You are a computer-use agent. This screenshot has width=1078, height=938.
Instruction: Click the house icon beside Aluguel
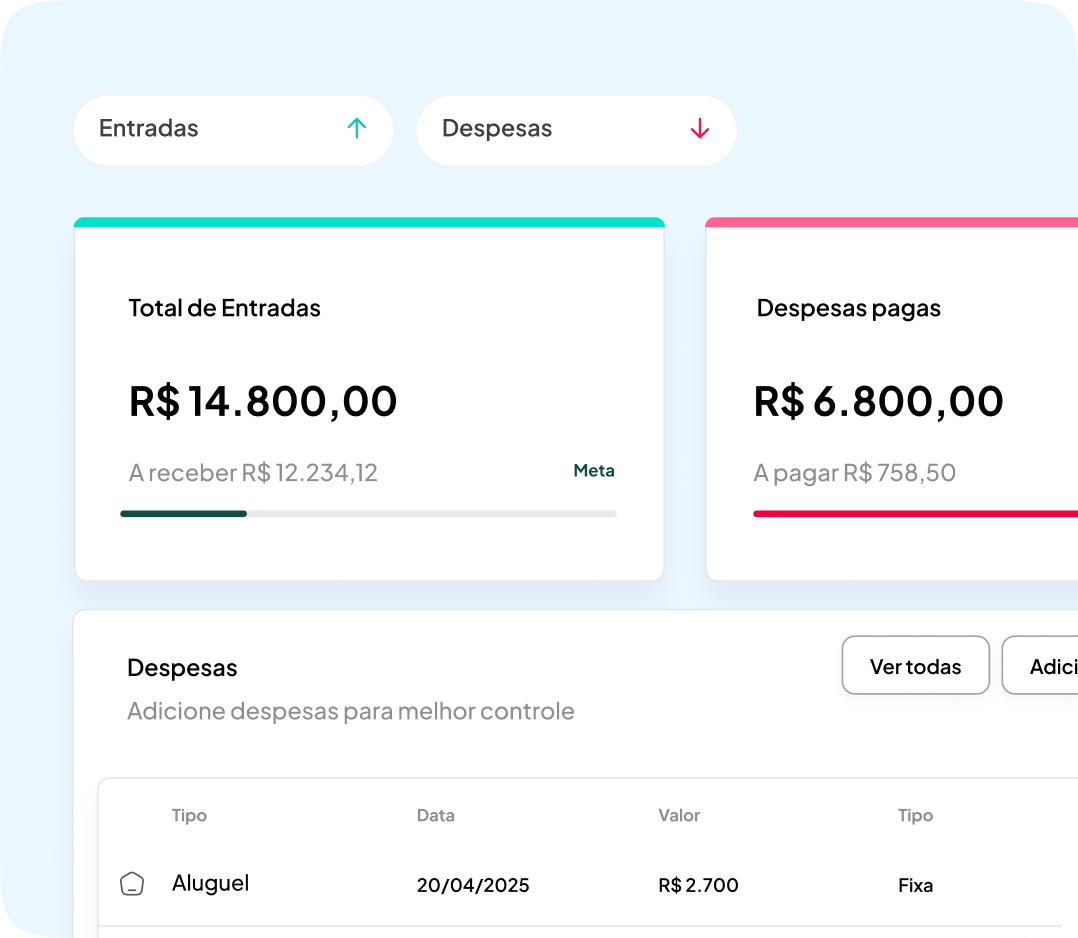pos(131,883)
